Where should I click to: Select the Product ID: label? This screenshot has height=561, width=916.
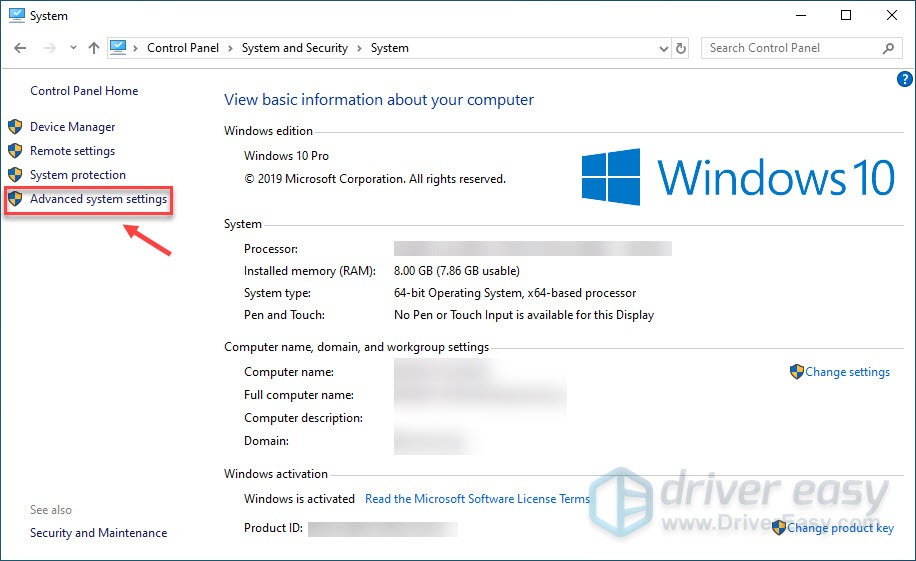pos(273,528)
